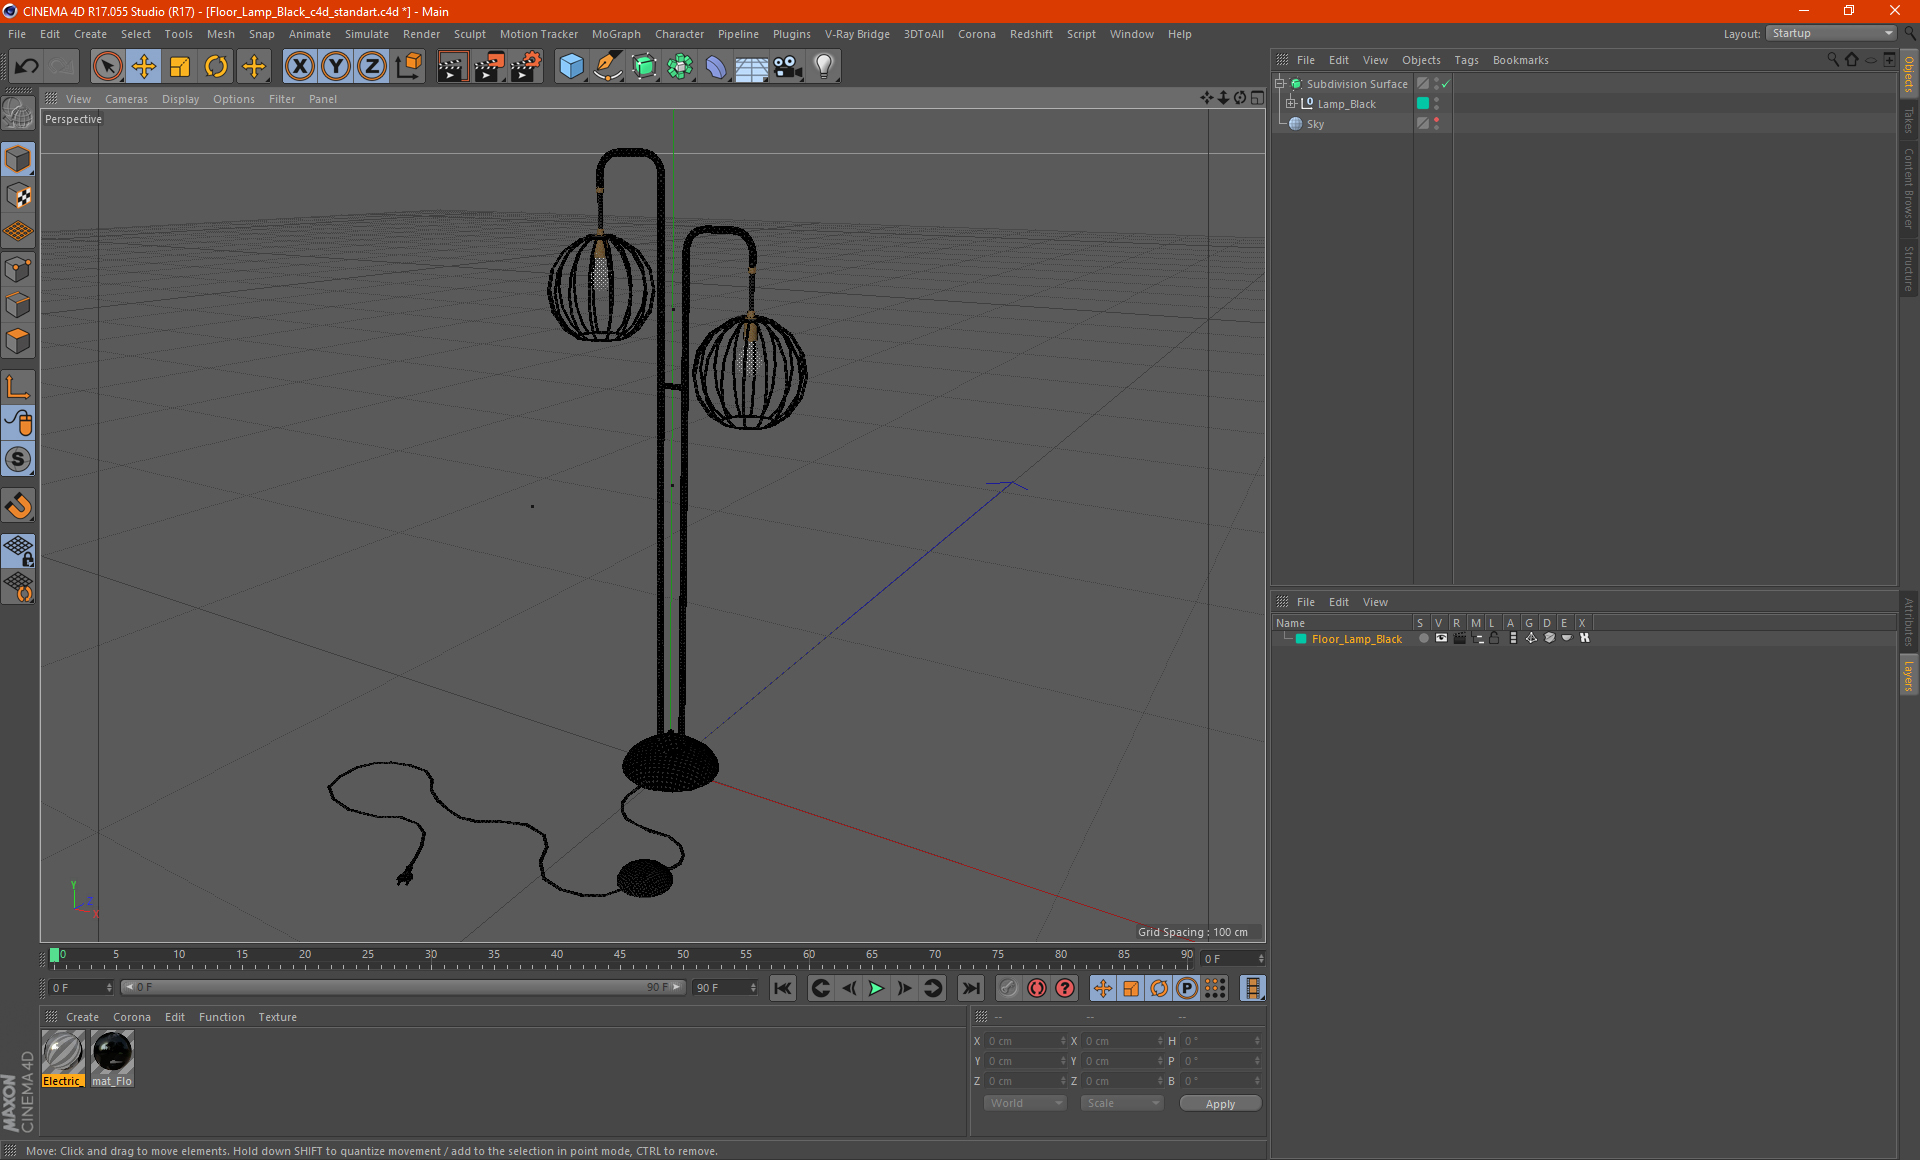Viewport: 1920px width, 1160px height.
Task: Toggle Floor_Lamp_Black layer lock icon
Action: pos(1494,638)
